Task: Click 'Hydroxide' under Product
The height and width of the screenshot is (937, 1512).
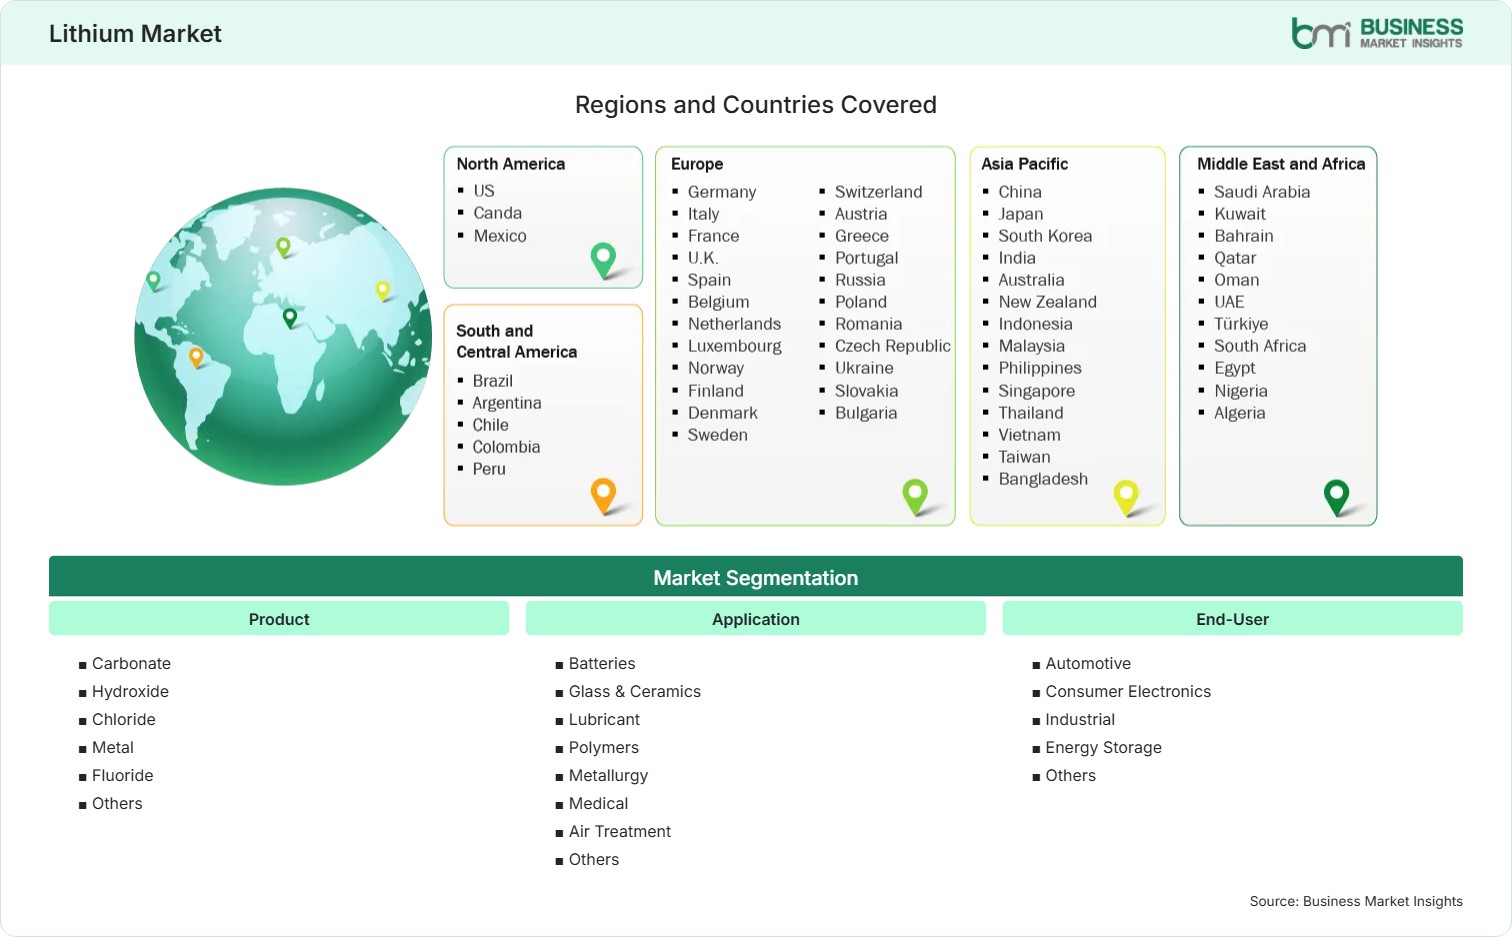Action: (130, 691)
